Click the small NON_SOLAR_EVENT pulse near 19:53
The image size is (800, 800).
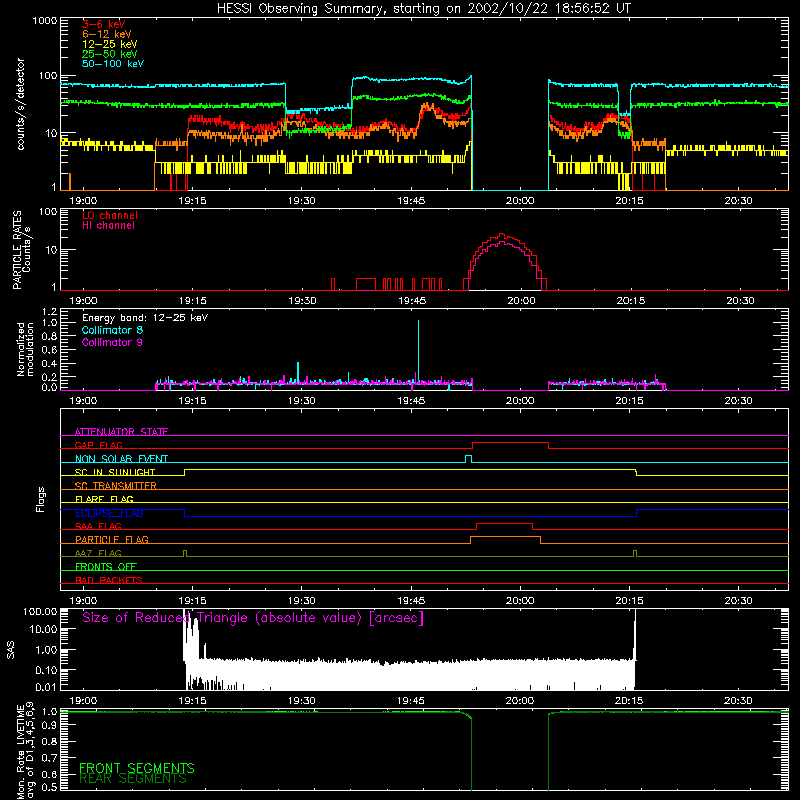(x=469, y=458)
